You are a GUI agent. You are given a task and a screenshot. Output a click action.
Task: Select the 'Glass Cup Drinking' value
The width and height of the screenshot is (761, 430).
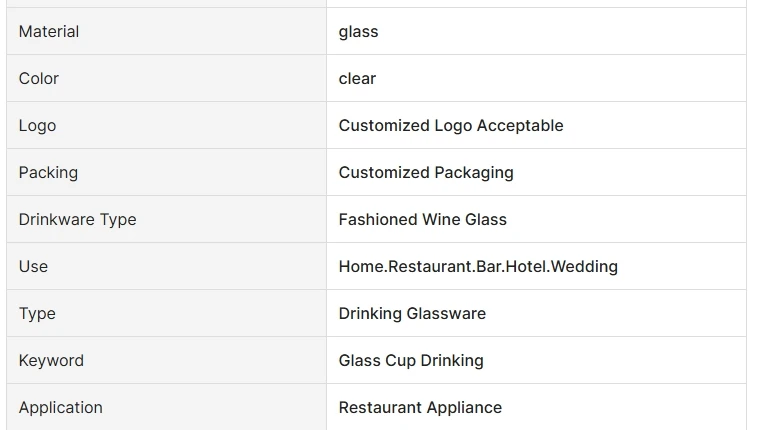click(411, 361)
